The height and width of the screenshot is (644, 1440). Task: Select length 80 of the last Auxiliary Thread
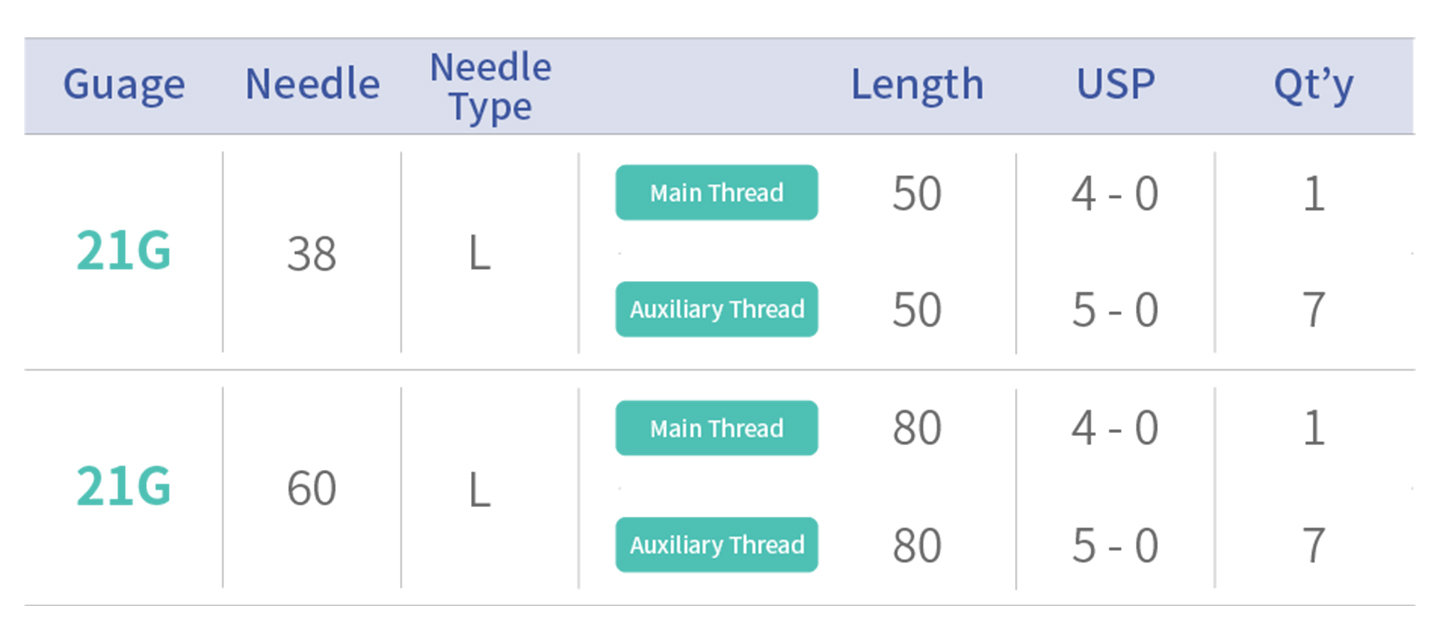coord(917,545)
